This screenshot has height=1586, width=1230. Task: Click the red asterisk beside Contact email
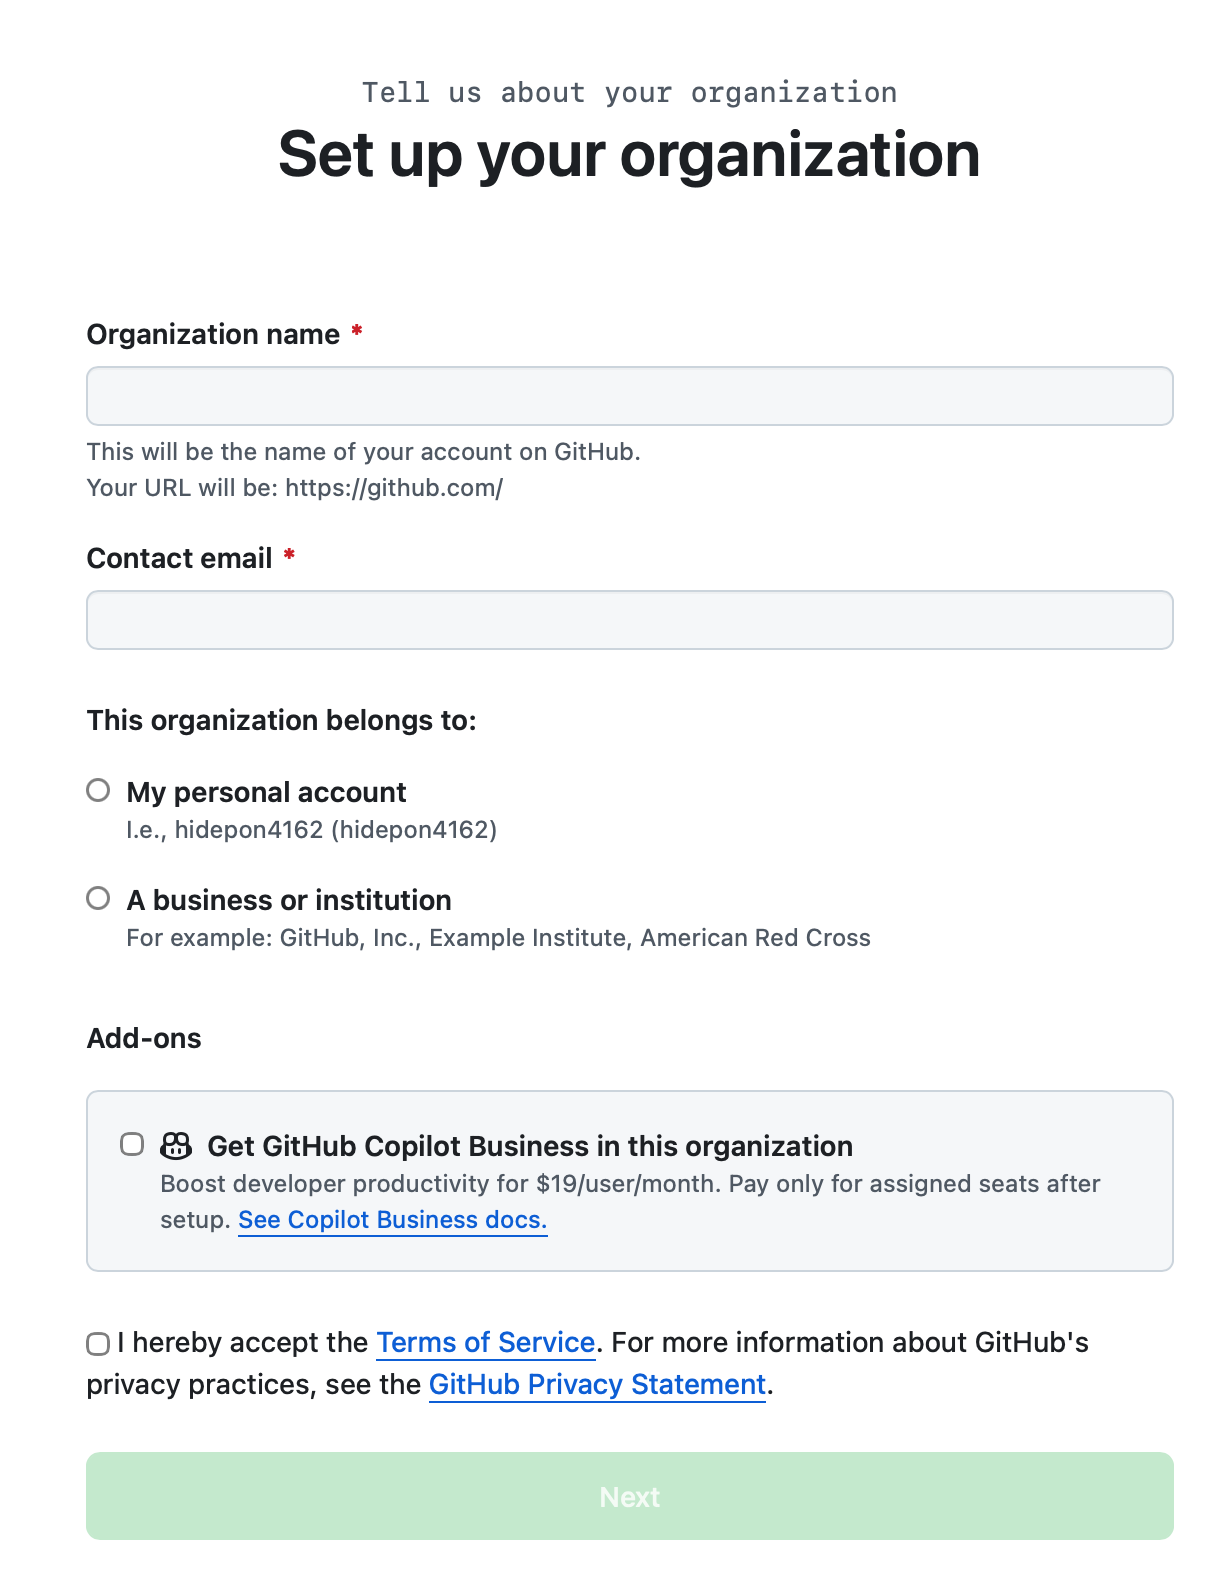pyautogui.click(x=289, y=556)
